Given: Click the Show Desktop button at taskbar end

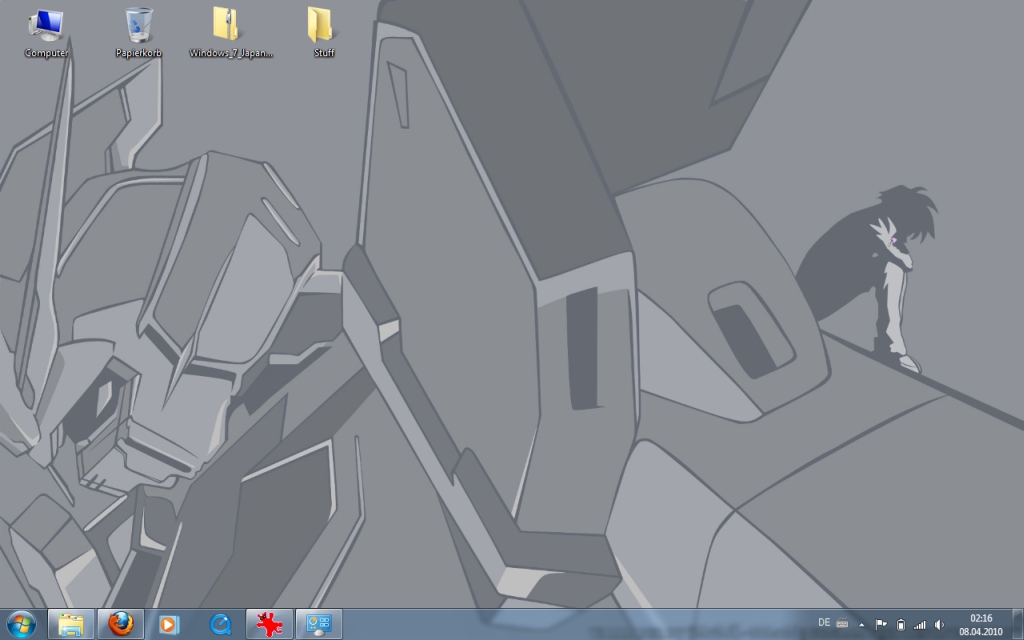Looking at the screenshot, I should (x=1017, y=625).
